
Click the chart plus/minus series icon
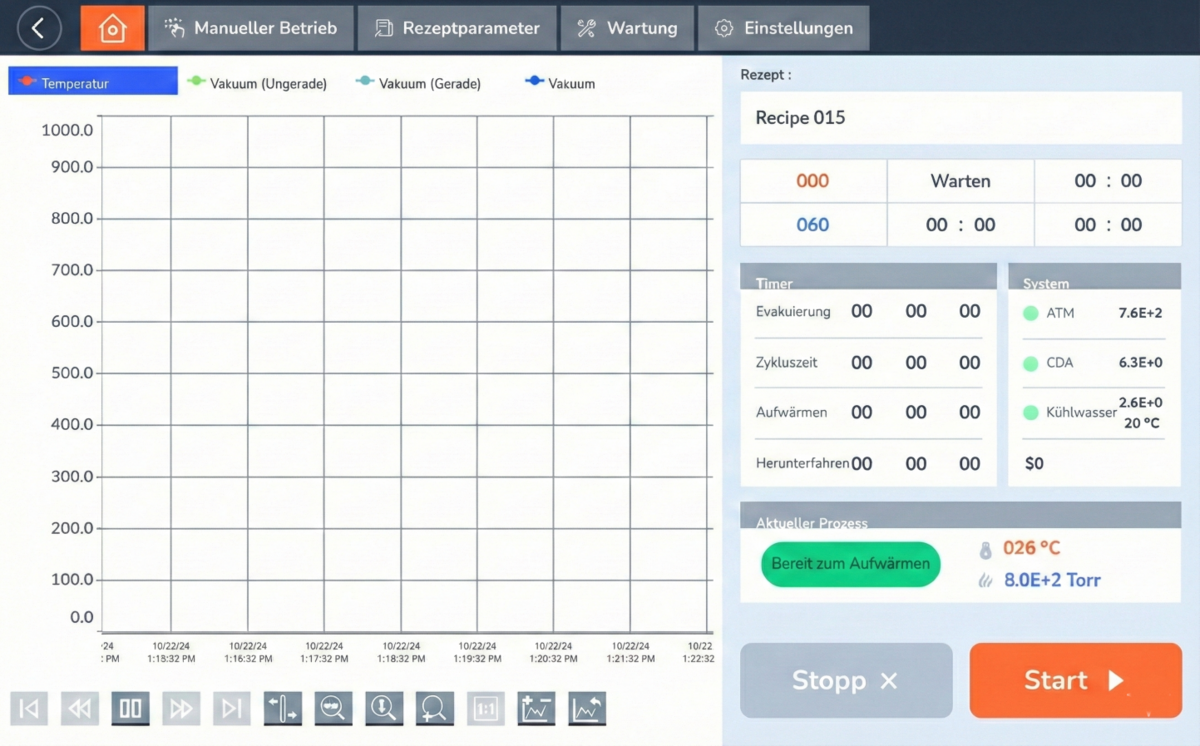coord(537,709)
